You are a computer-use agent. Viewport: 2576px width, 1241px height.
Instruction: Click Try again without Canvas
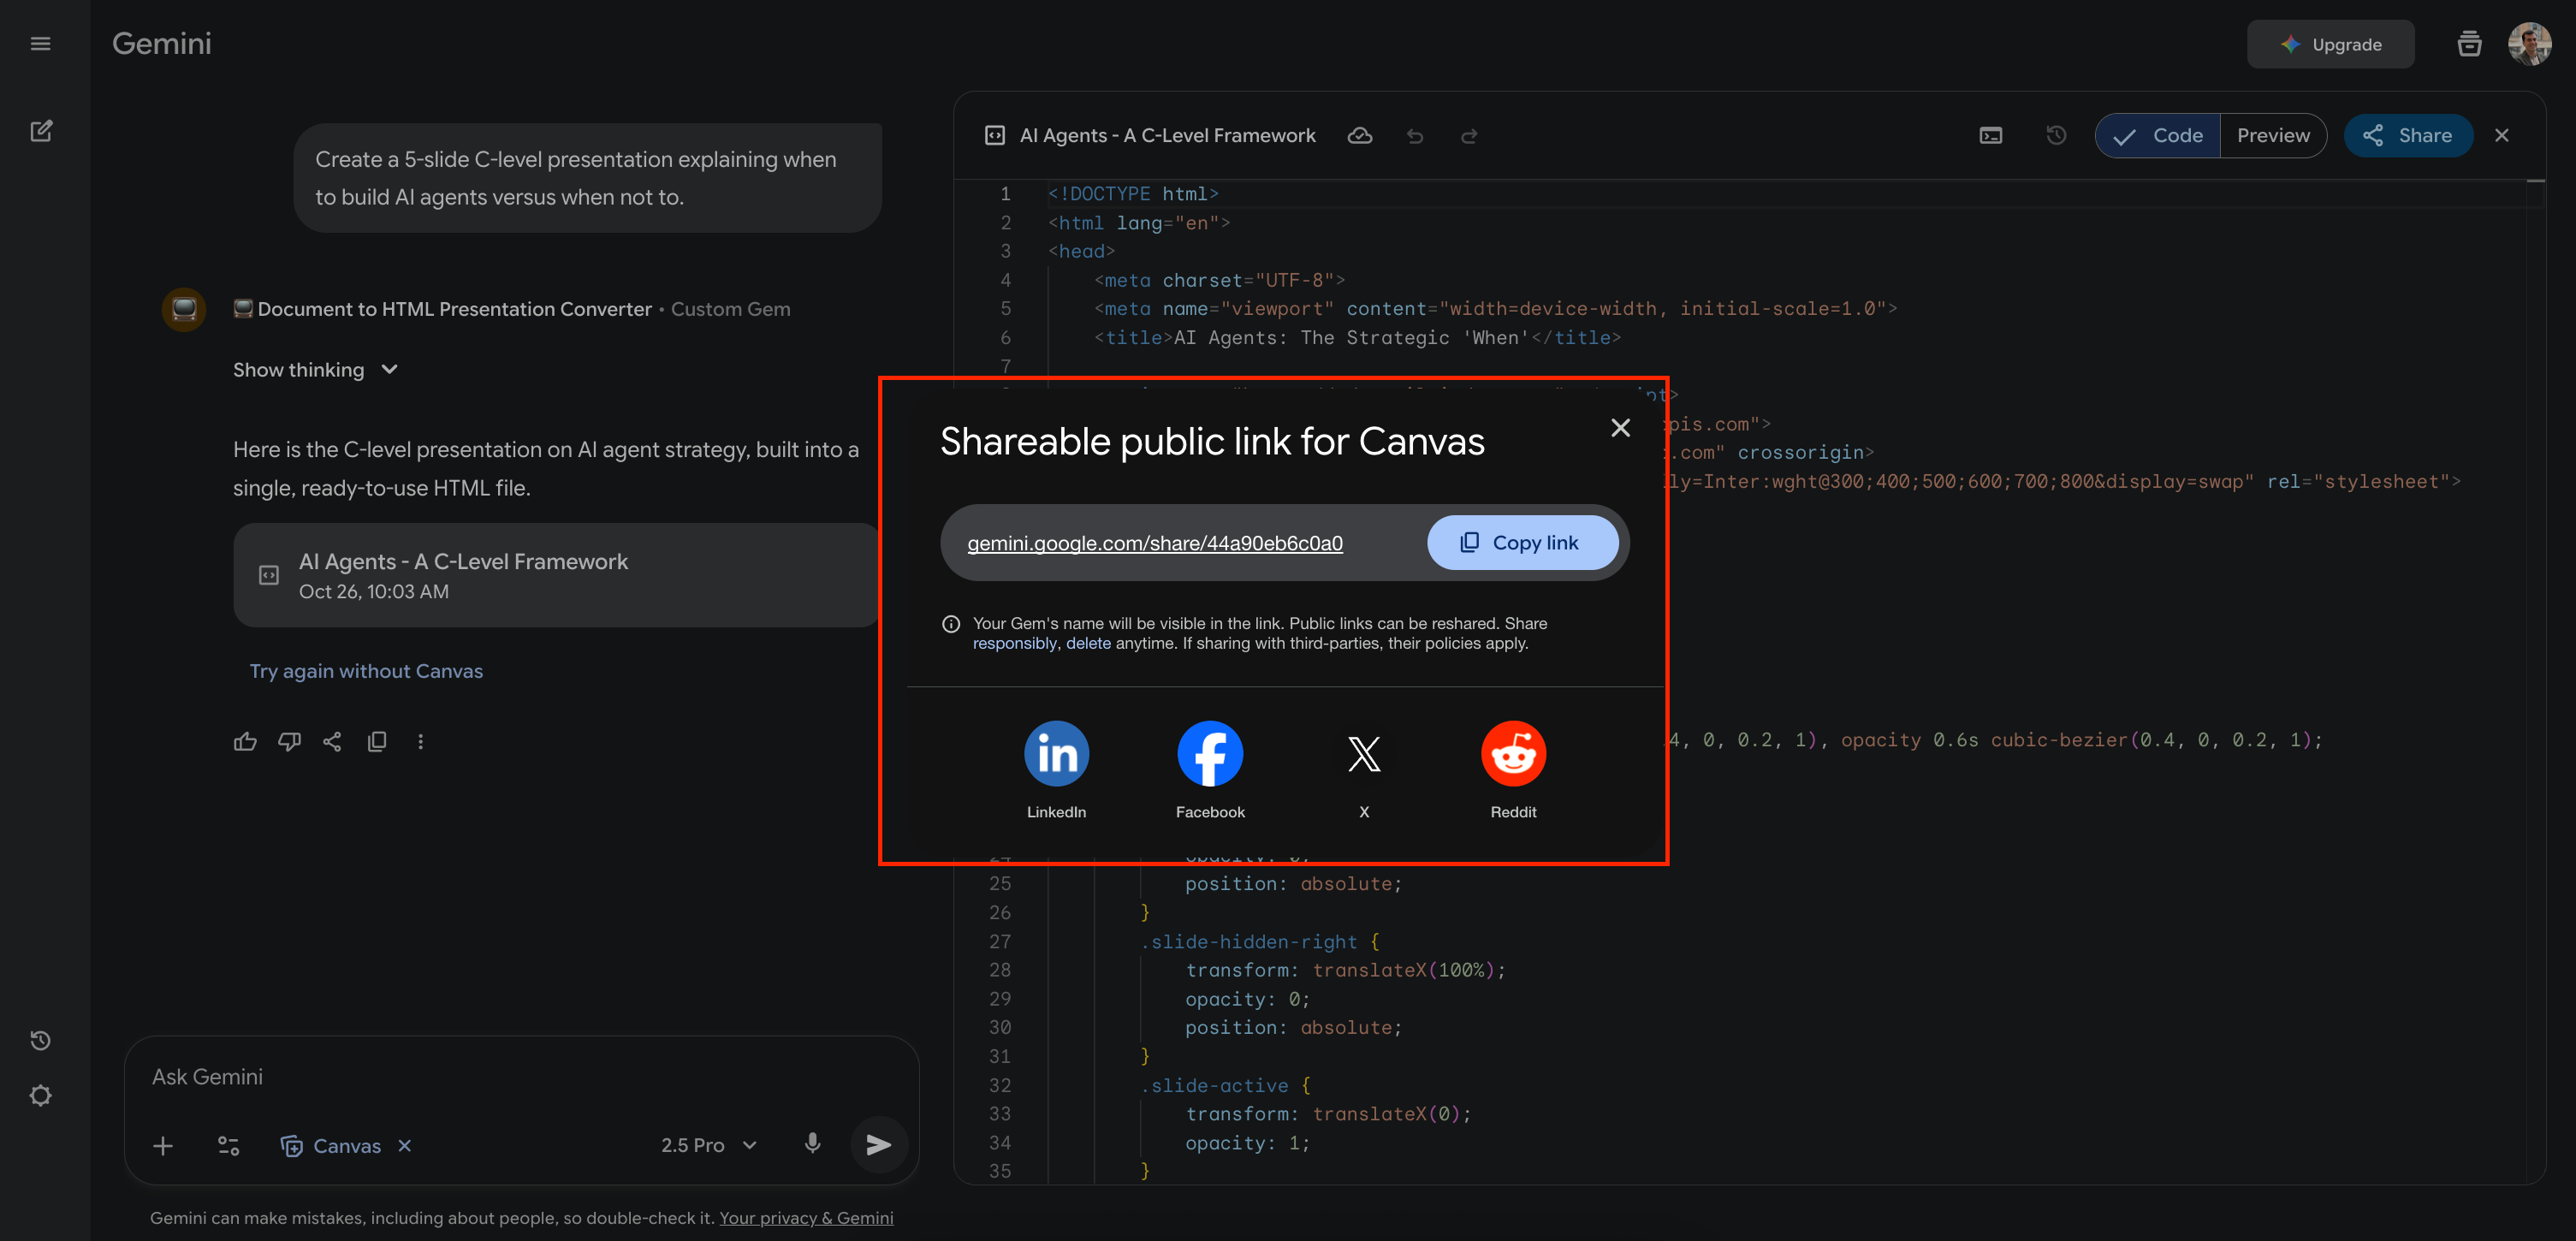366,671
